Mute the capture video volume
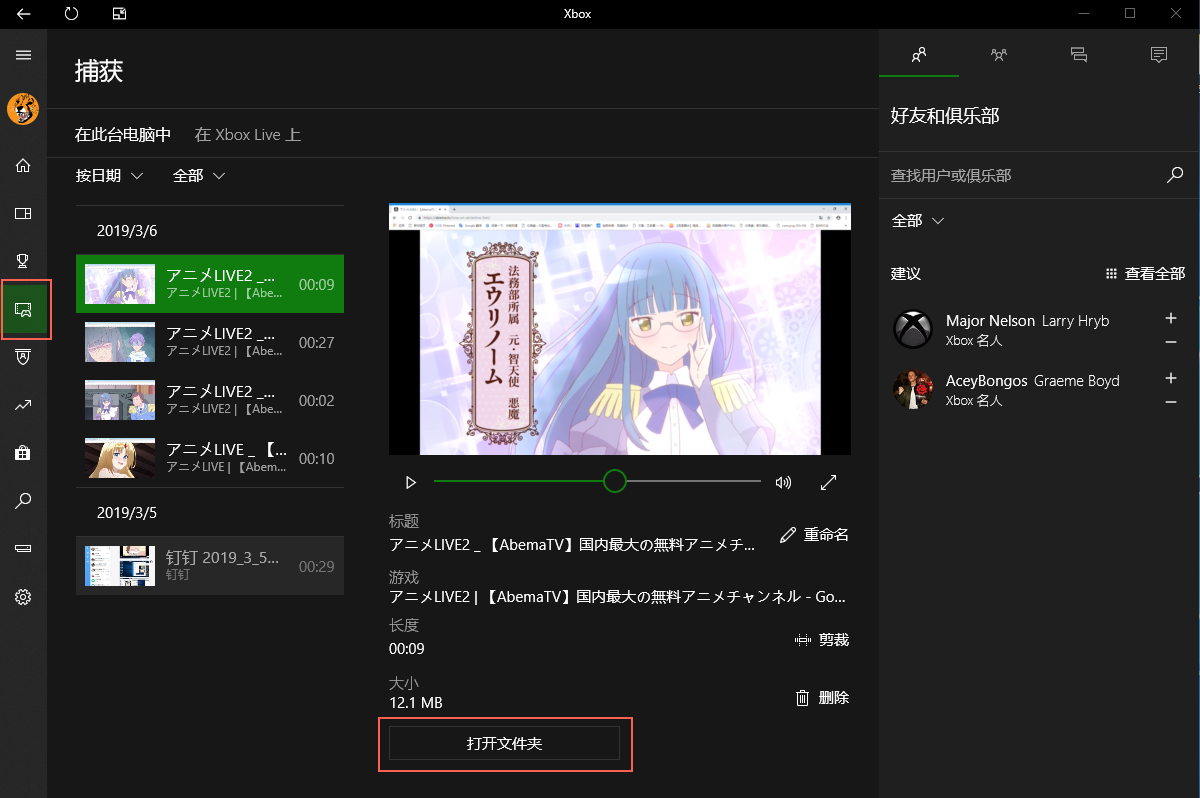 click(783, 482)
